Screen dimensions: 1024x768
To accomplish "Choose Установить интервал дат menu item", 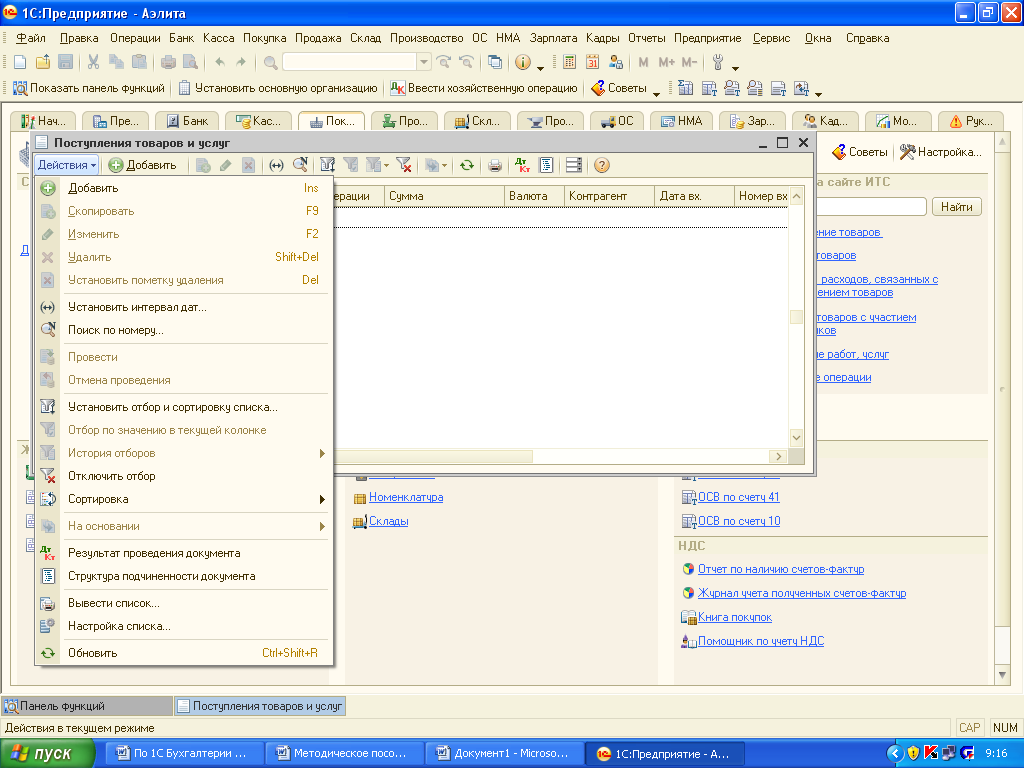I will (x=184, y=307).
